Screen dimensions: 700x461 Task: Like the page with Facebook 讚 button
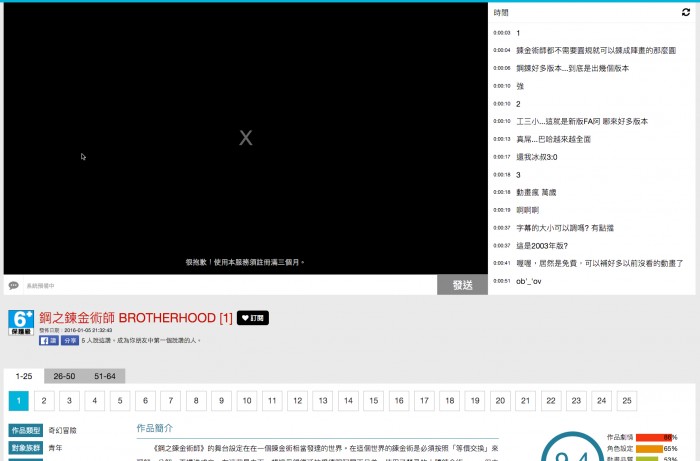click(49, 341)
